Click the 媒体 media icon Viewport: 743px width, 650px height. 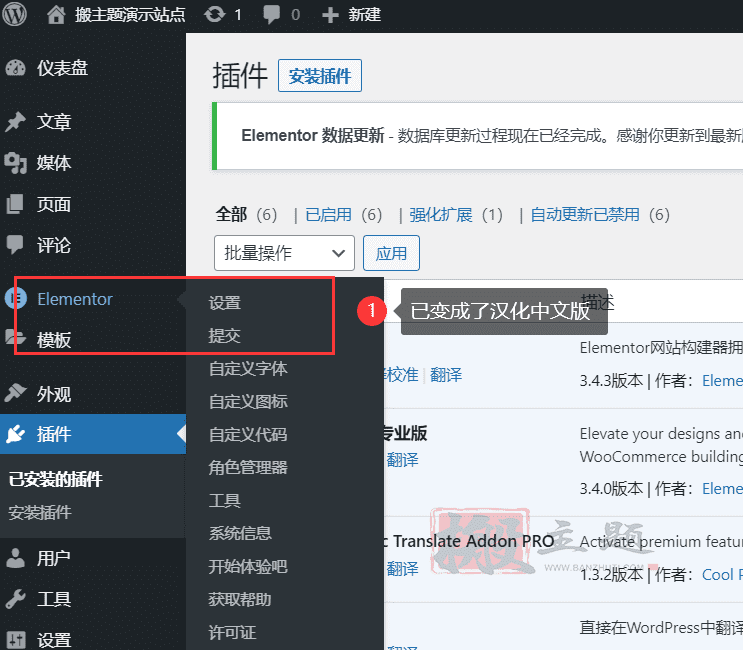(15, 163)
